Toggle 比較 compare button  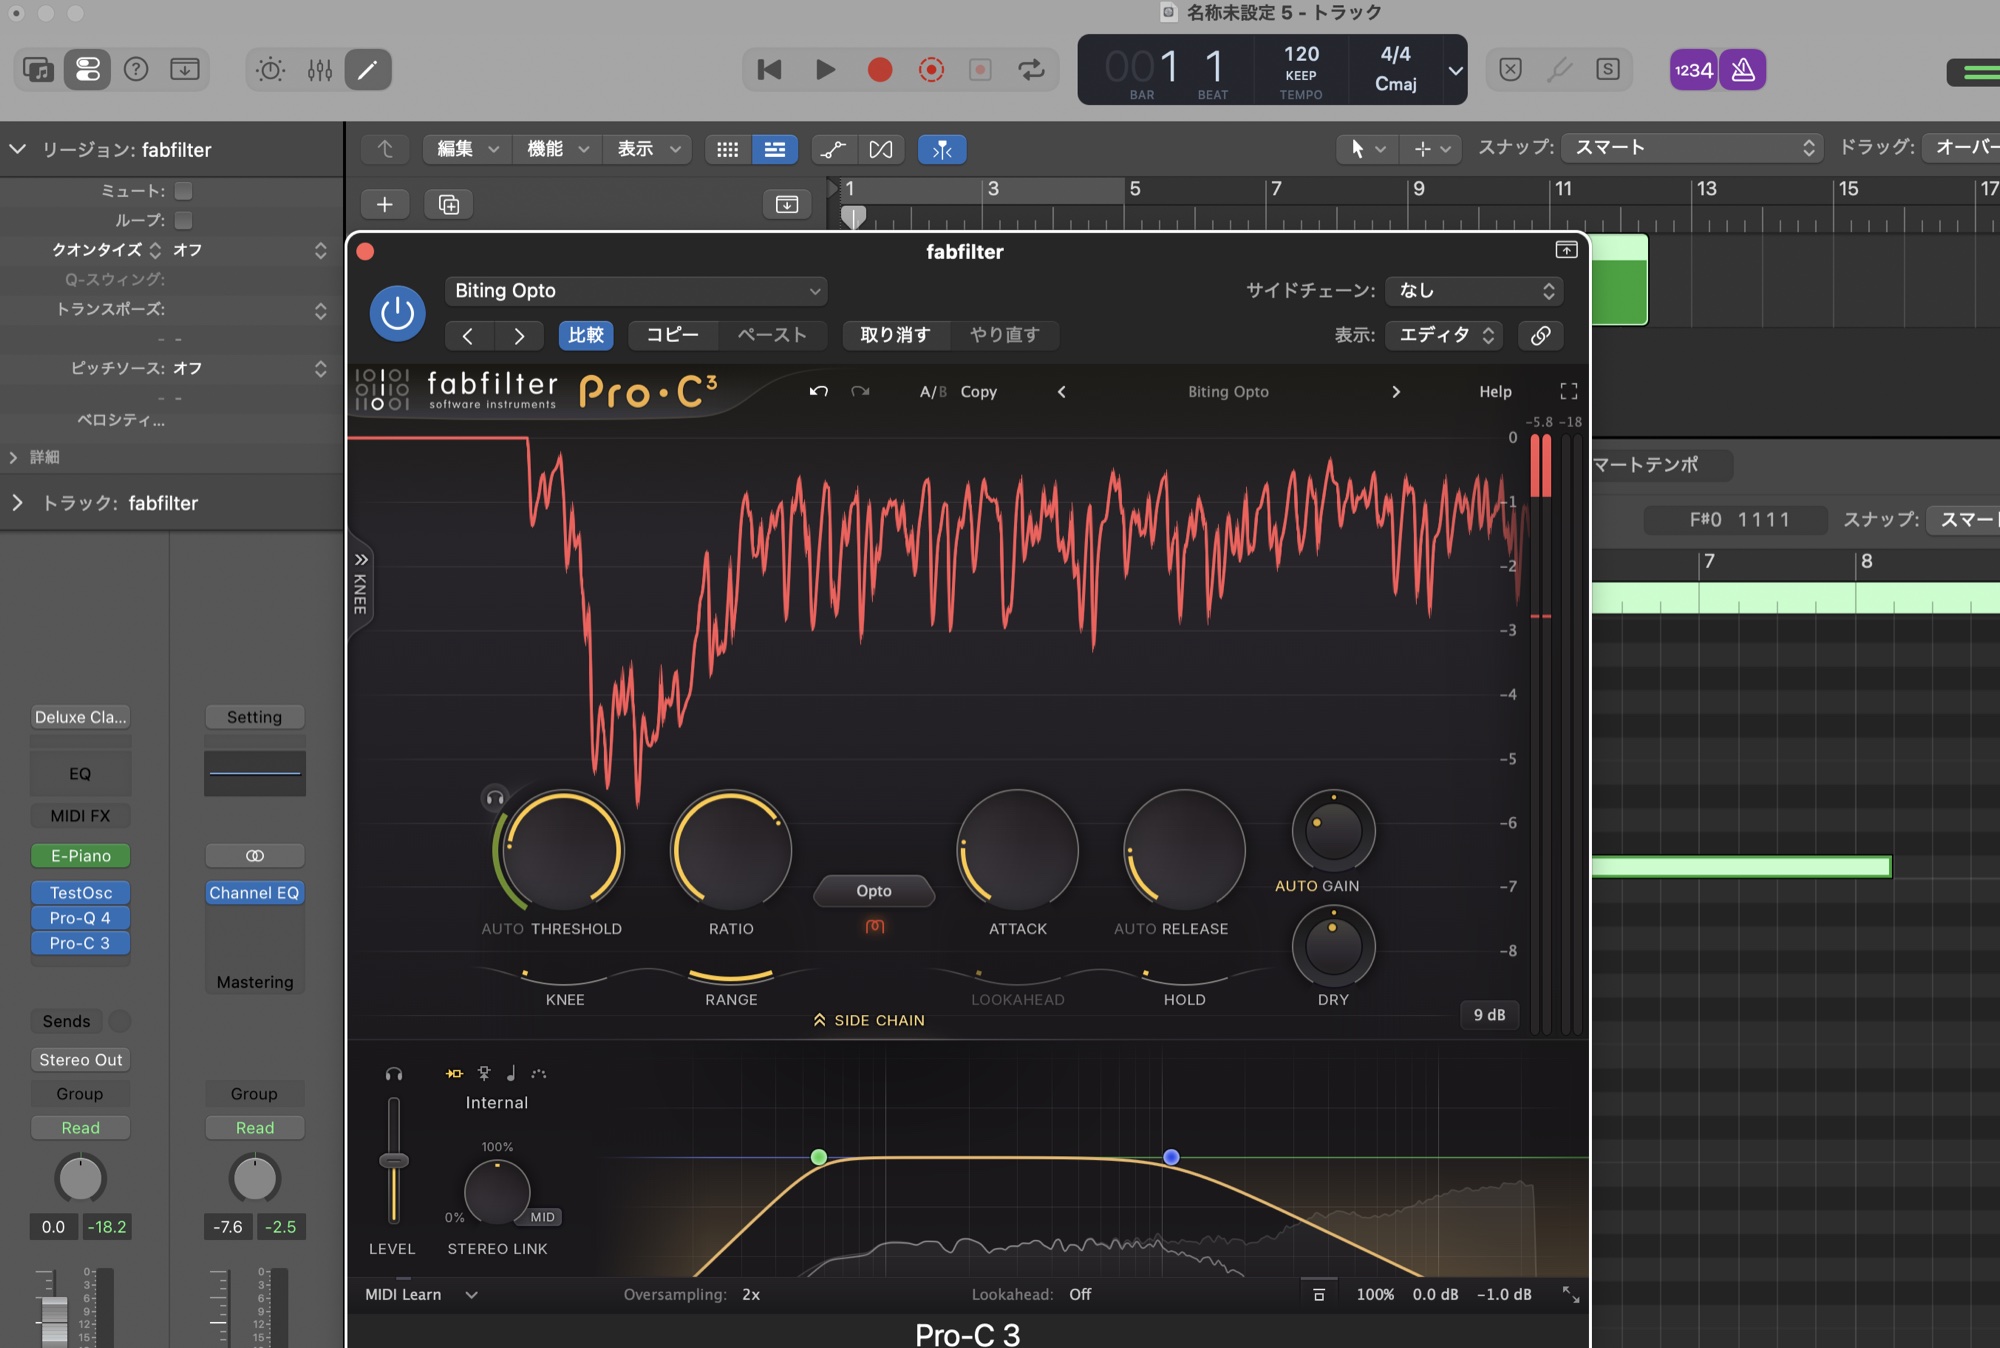[x=586, y=335]
